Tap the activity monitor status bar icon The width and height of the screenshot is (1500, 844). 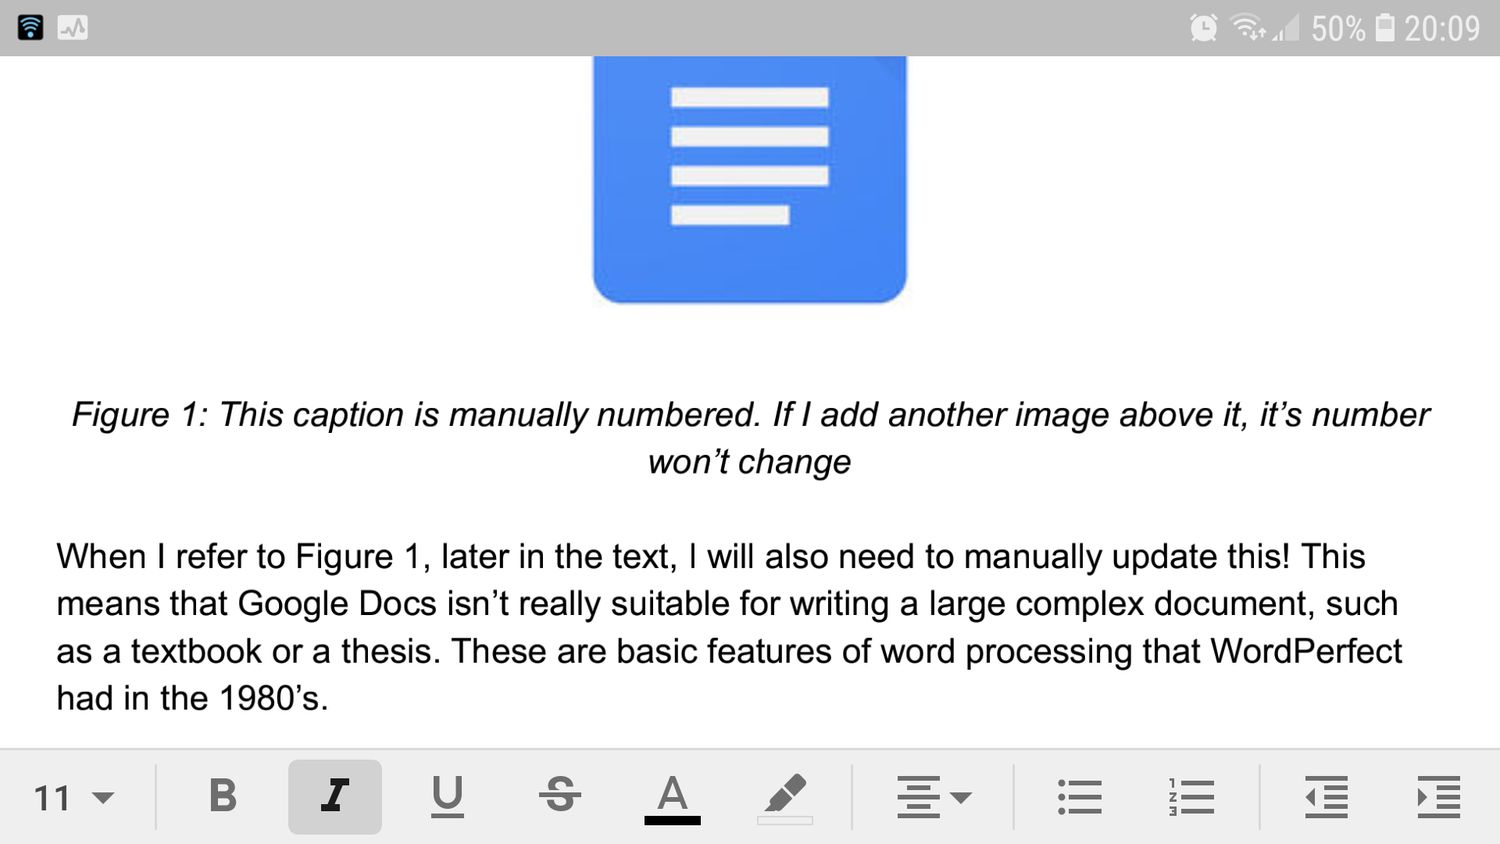click(x=73, y=28)
